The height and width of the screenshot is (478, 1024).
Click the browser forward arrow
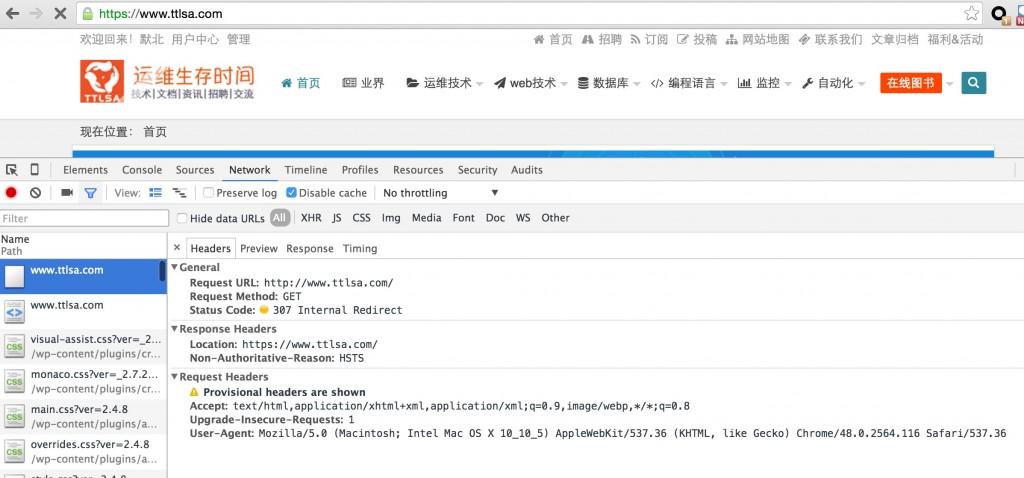coord(36,13)
